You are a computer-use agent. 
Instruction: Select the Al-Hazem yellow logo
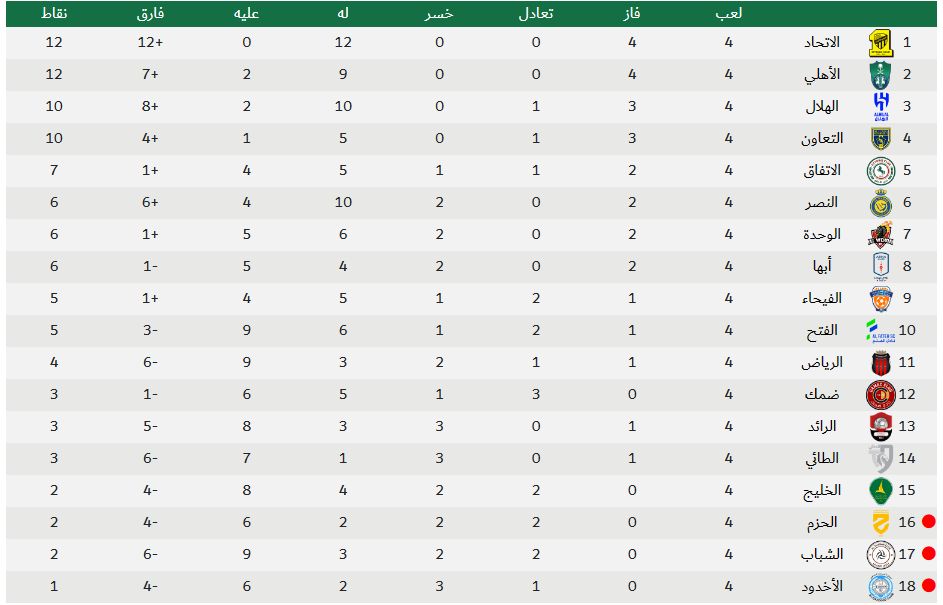pyautogui.click(x=881, y=522)
